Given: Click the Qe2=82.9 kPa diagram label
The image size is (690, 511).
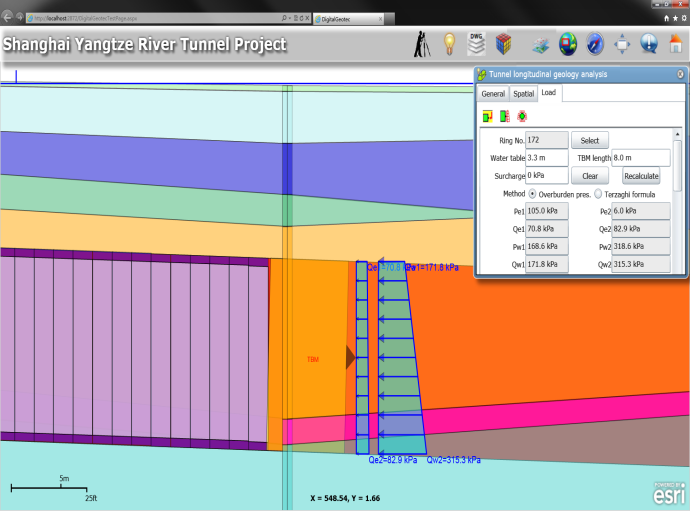Looking at the screenshot, I should tap(393, 460).
